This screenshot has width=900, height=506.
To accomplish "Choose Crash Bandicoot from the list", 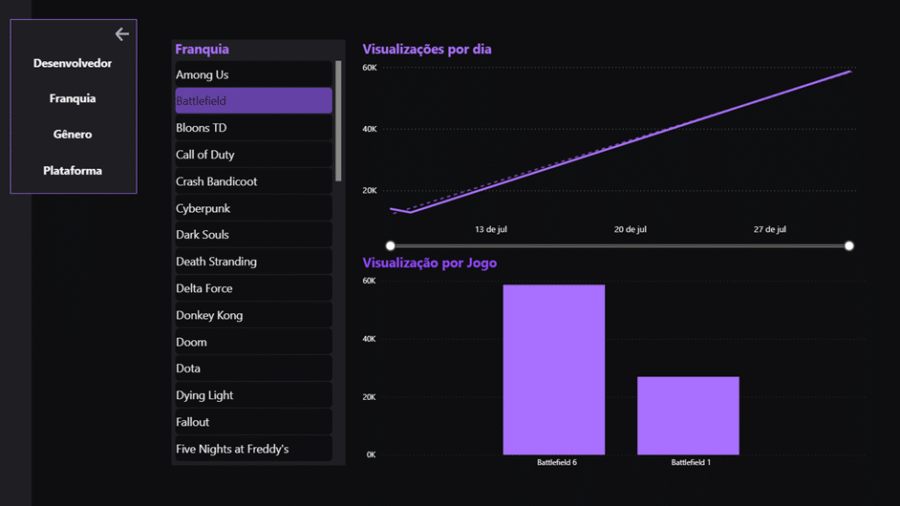I will (x=253, y=182).
